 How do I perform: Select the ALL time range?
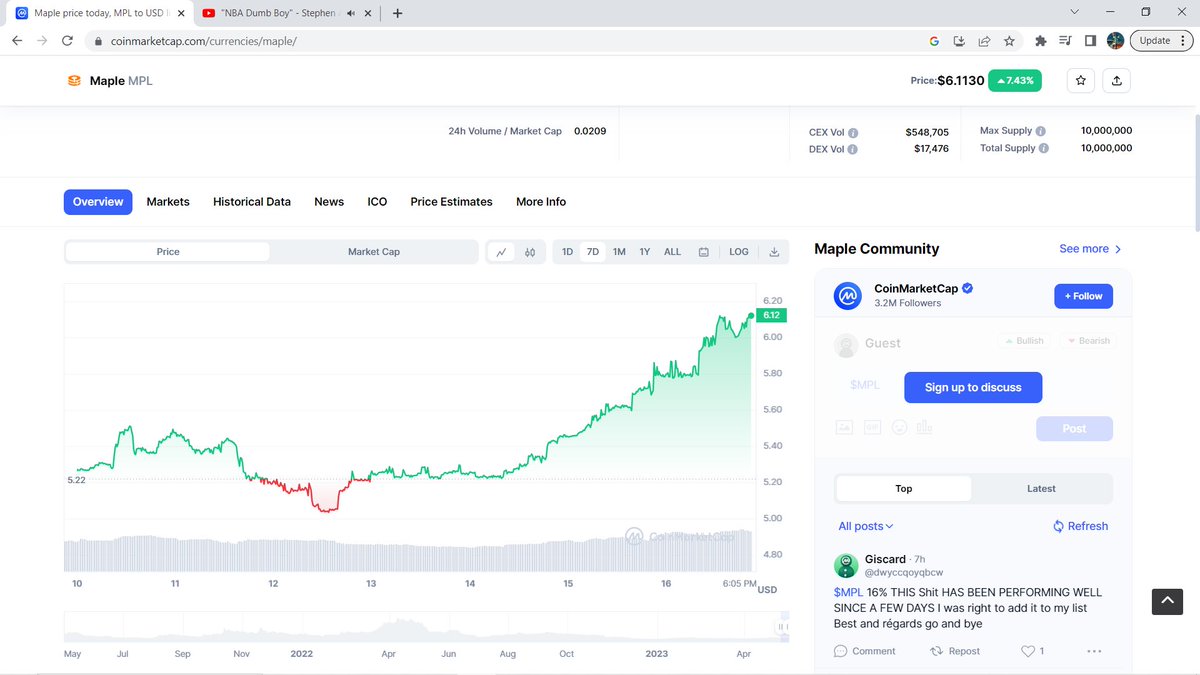pyautogui.click(x=673, y=252)
